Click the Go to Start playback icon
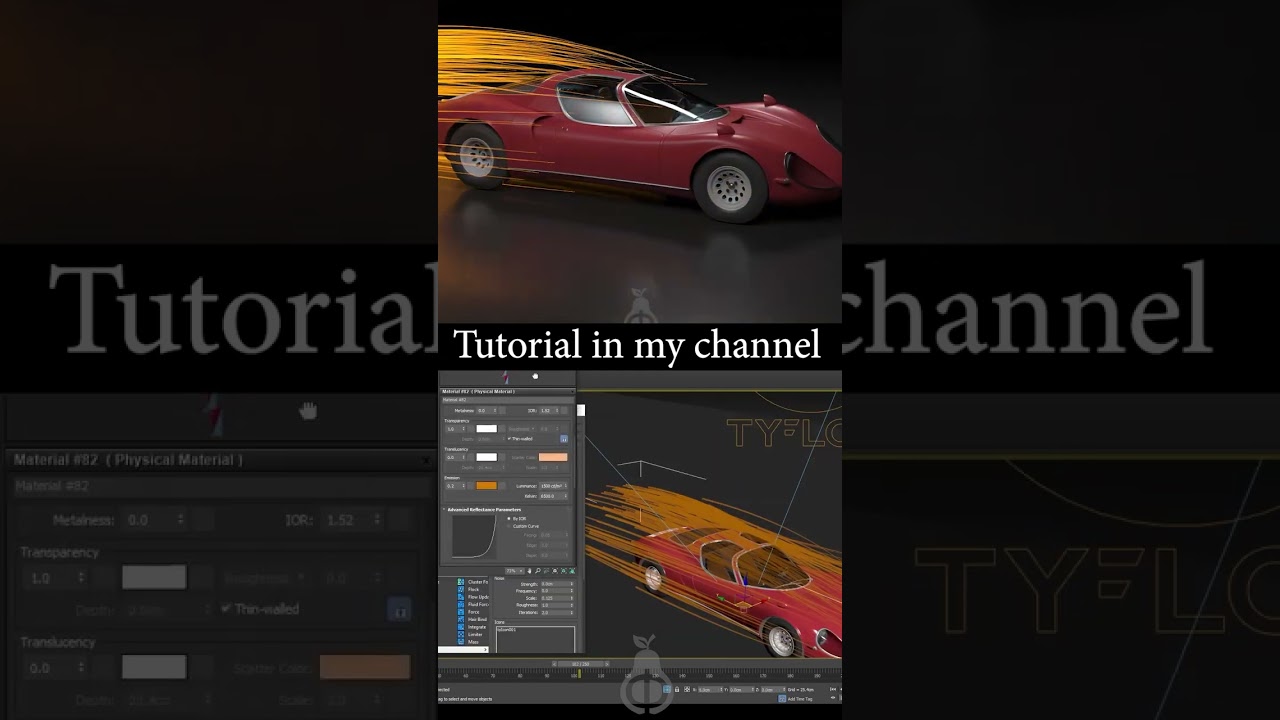The image size is (1280, 720). (x=832, y=689)
